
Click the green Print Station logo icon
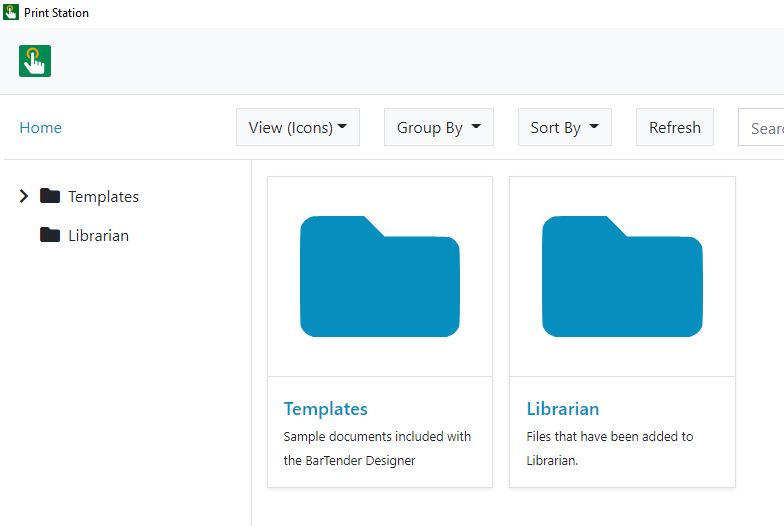(35, 61)
